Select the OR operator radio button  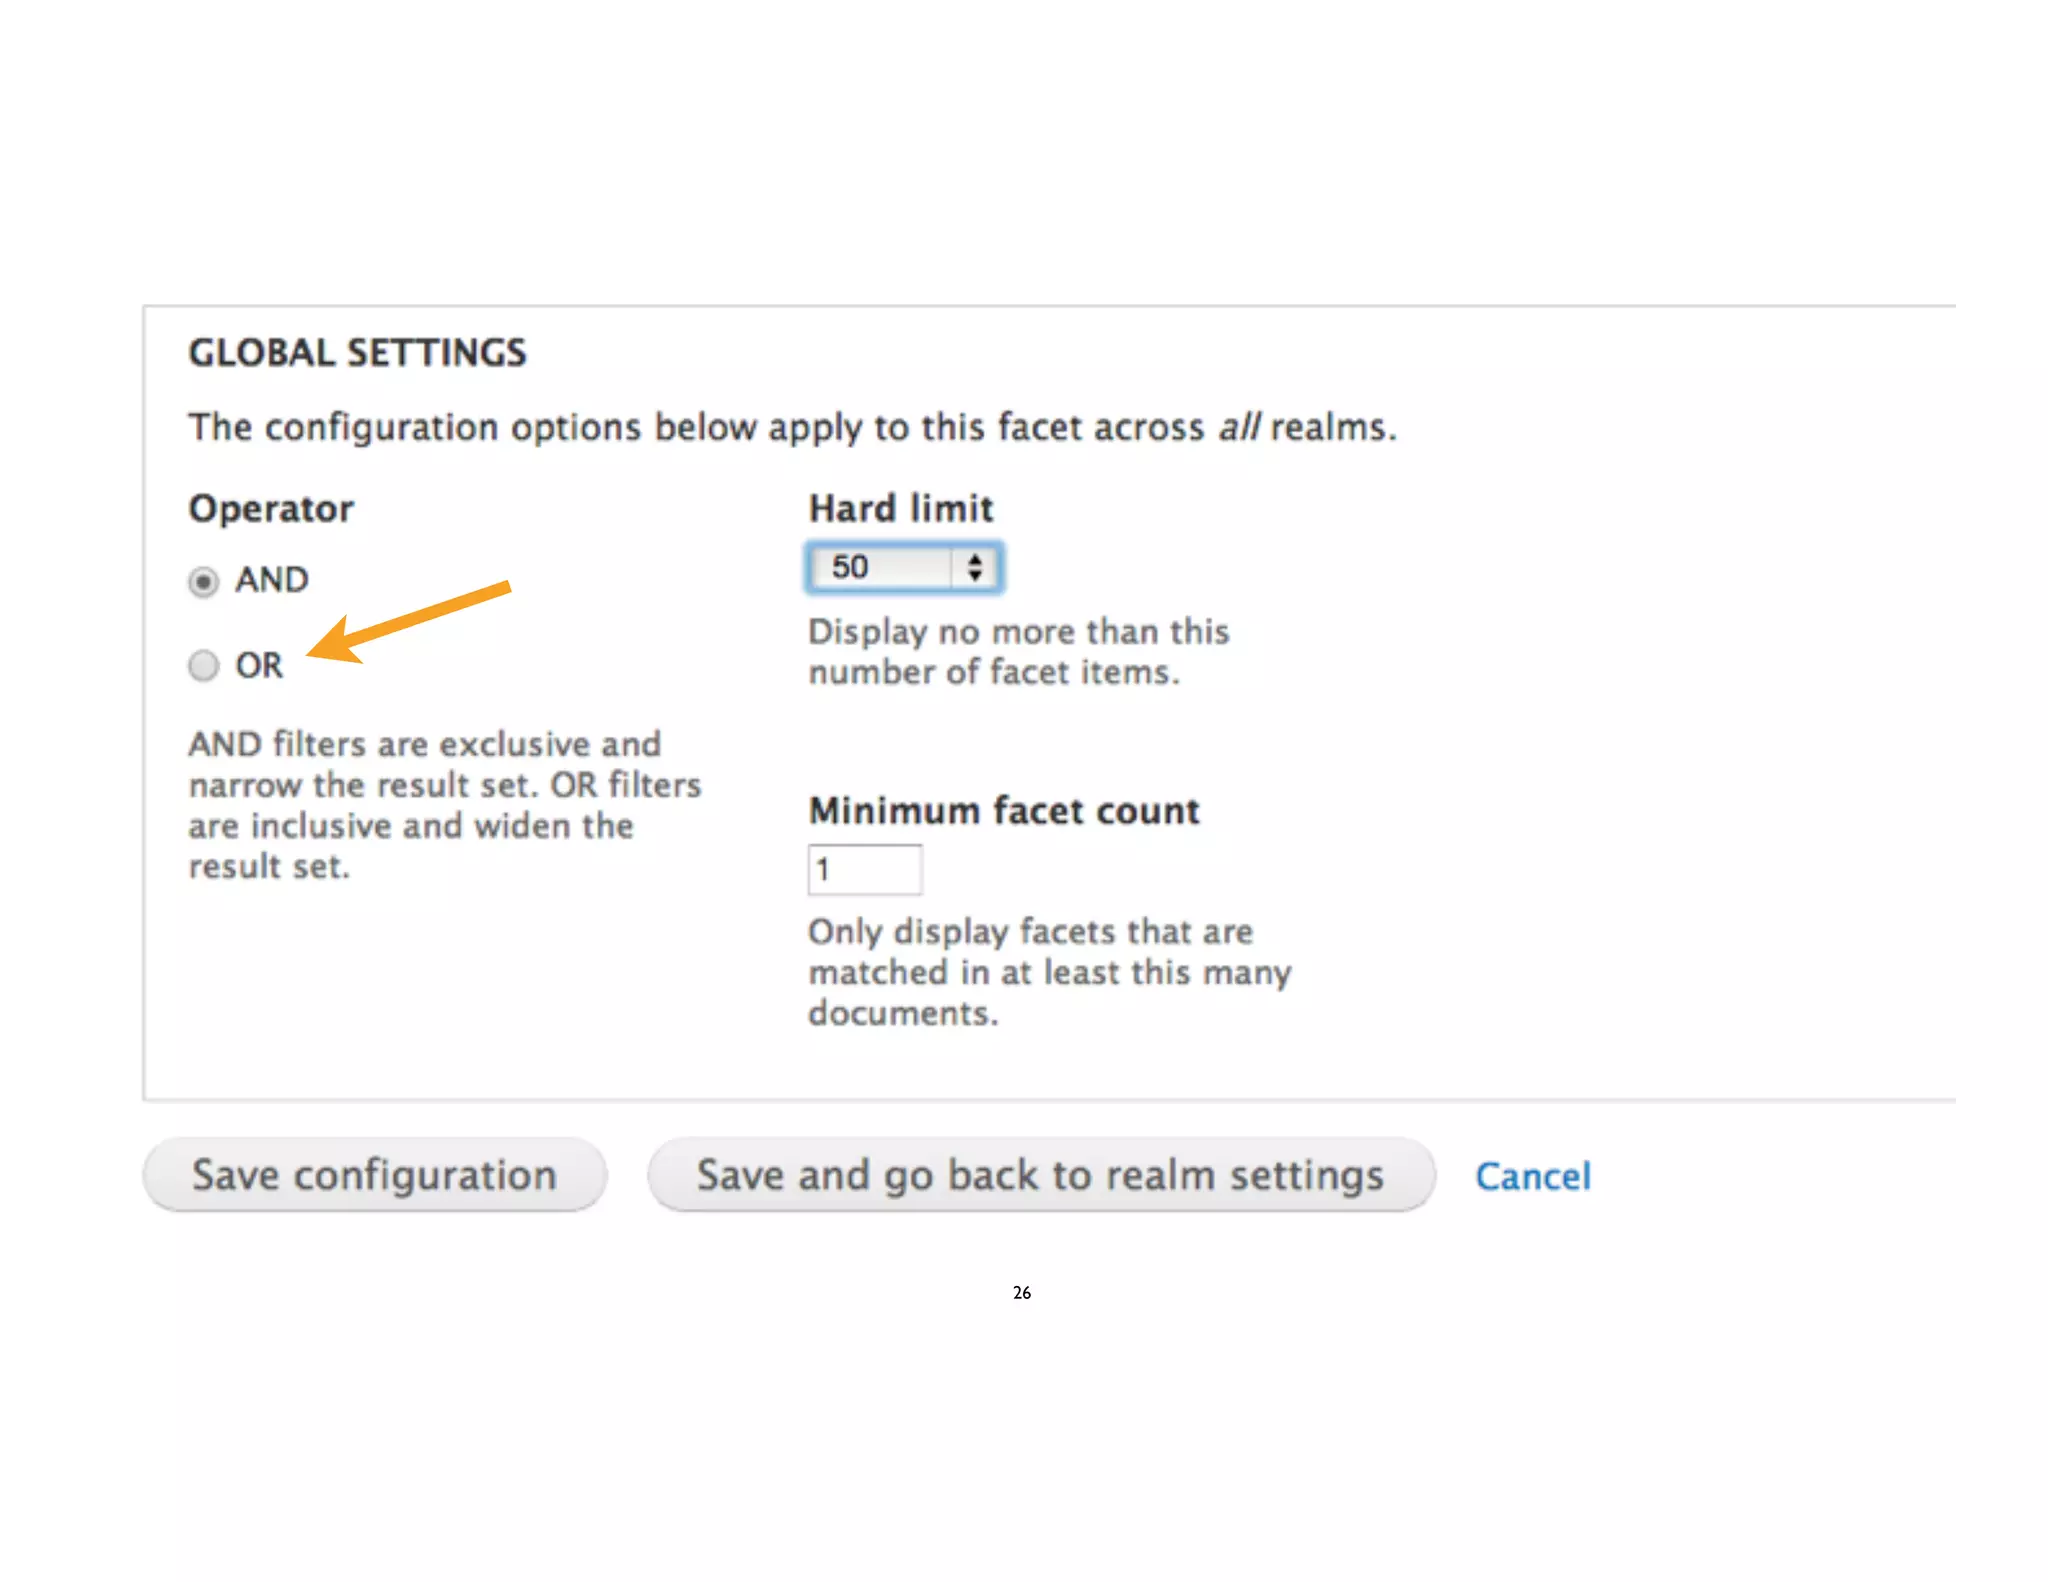tap(203, 665)
